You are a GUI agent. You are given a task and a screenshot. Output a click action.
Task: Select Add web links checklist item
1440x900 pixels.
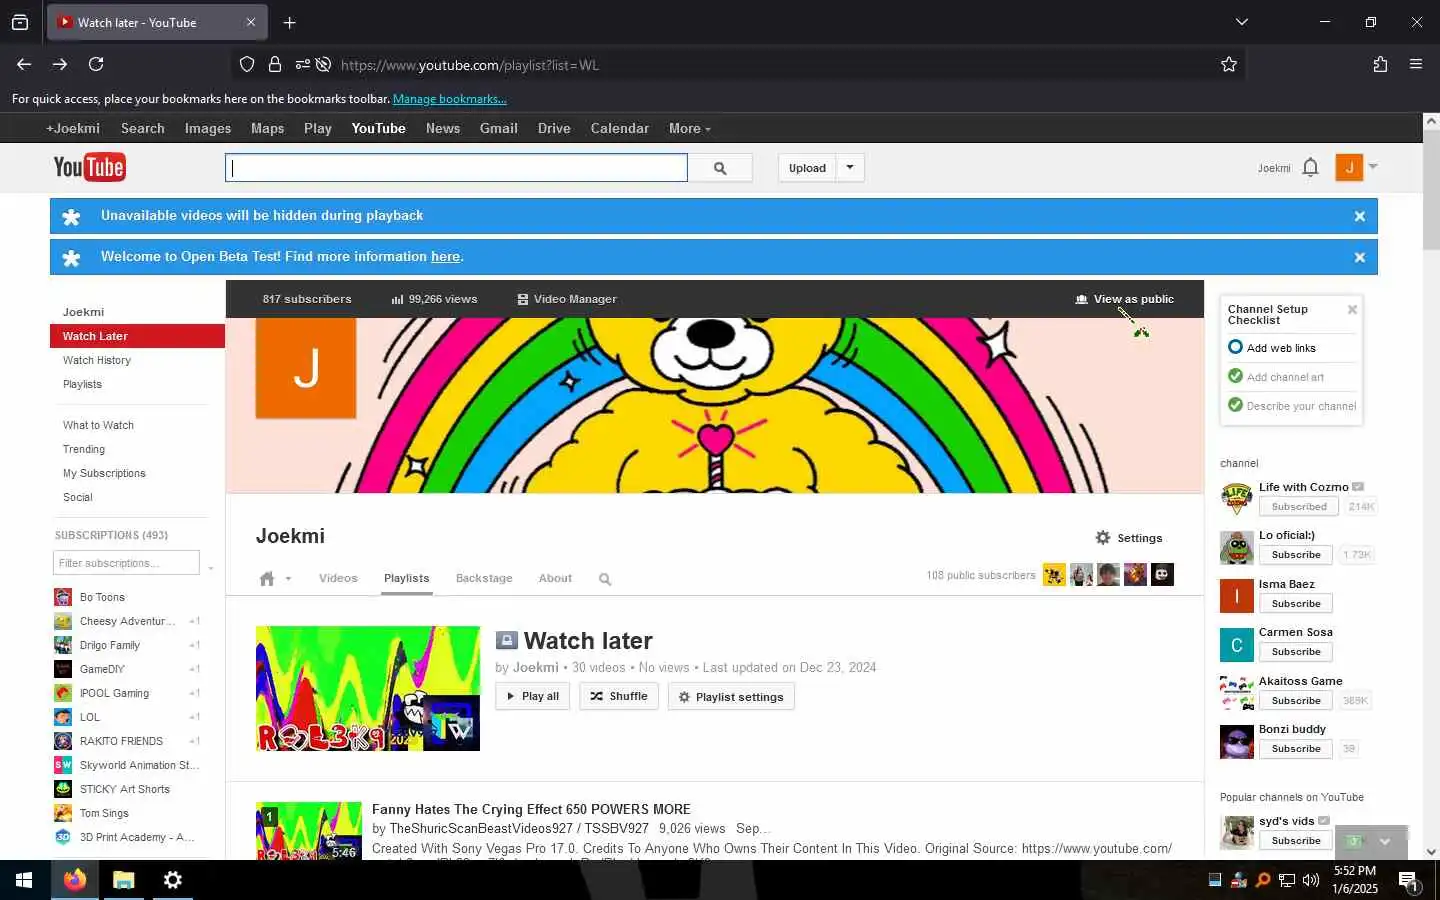pyautogui.click(x=1272, y=348)
